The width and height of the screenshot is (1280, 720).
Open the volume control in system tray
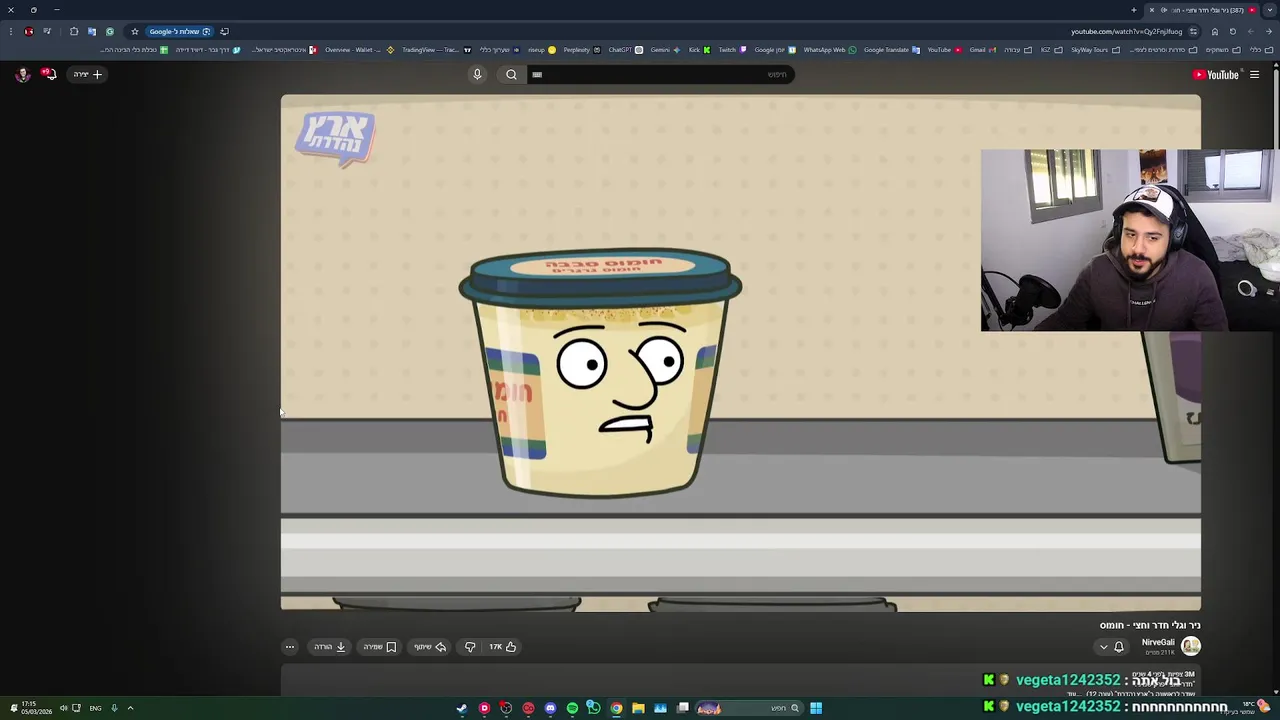(x=63, y=708)
